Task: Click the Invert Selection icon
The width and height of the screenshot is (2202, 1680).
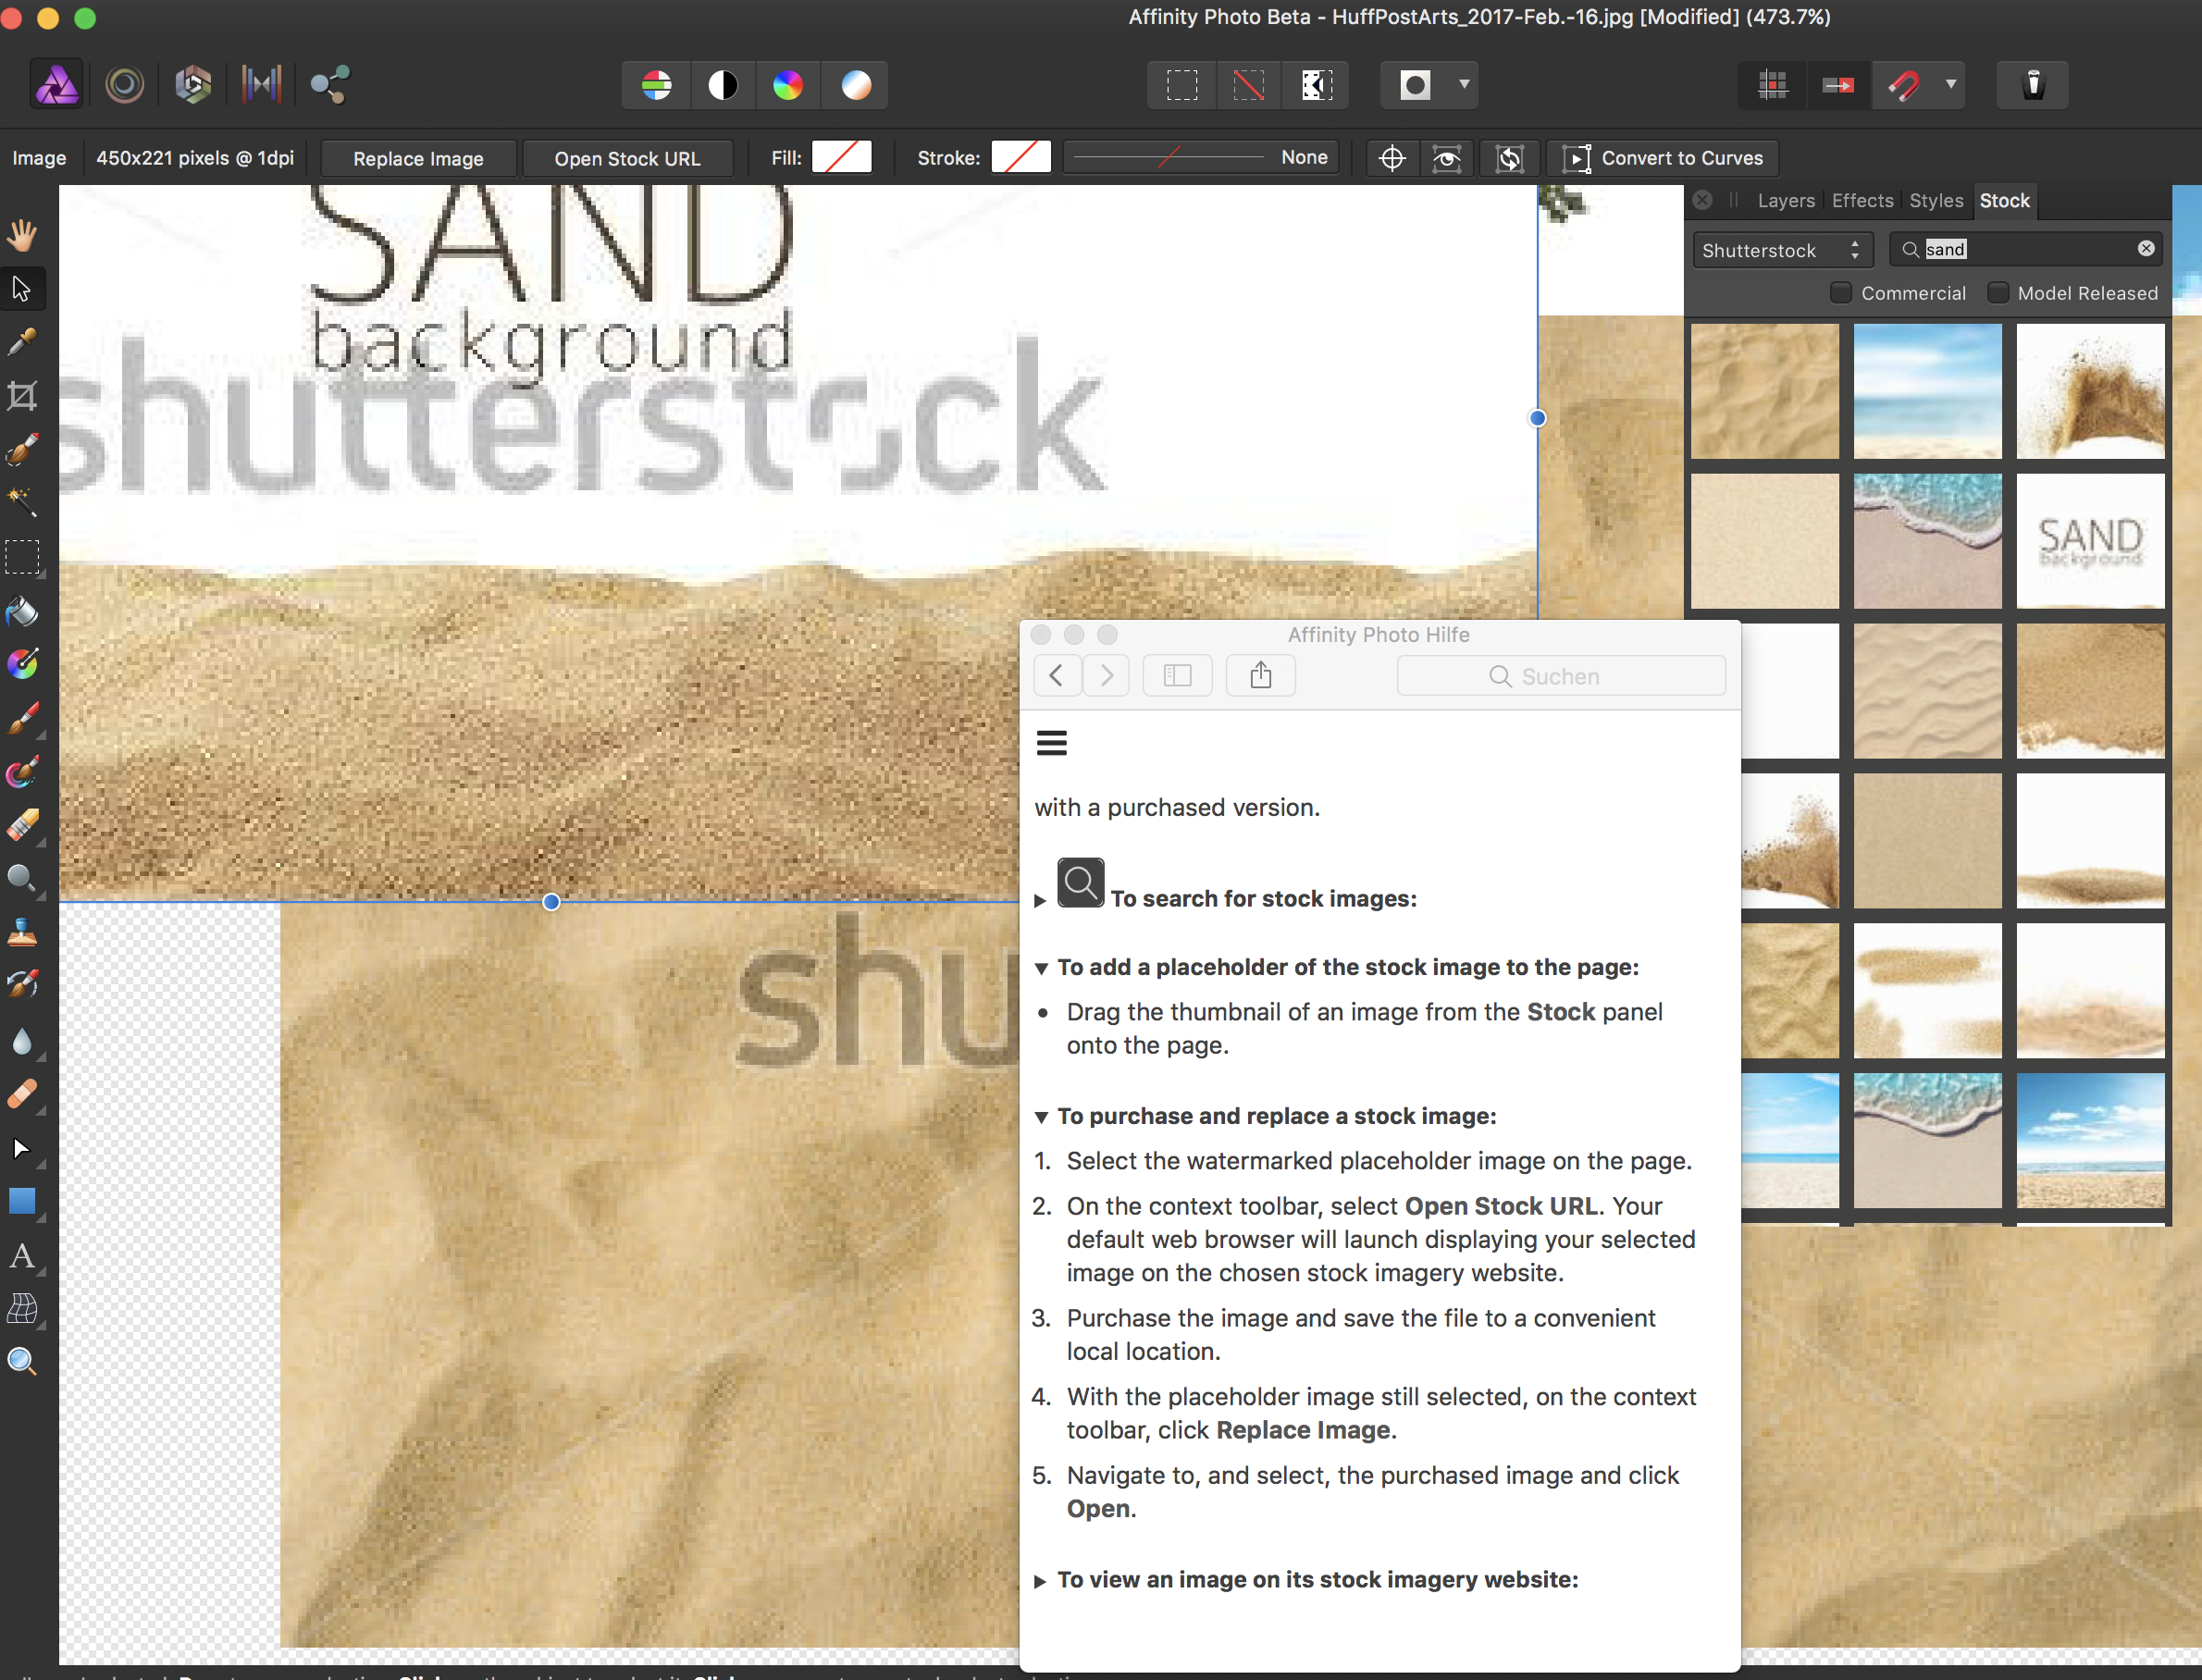Action: click(1316, 85)
